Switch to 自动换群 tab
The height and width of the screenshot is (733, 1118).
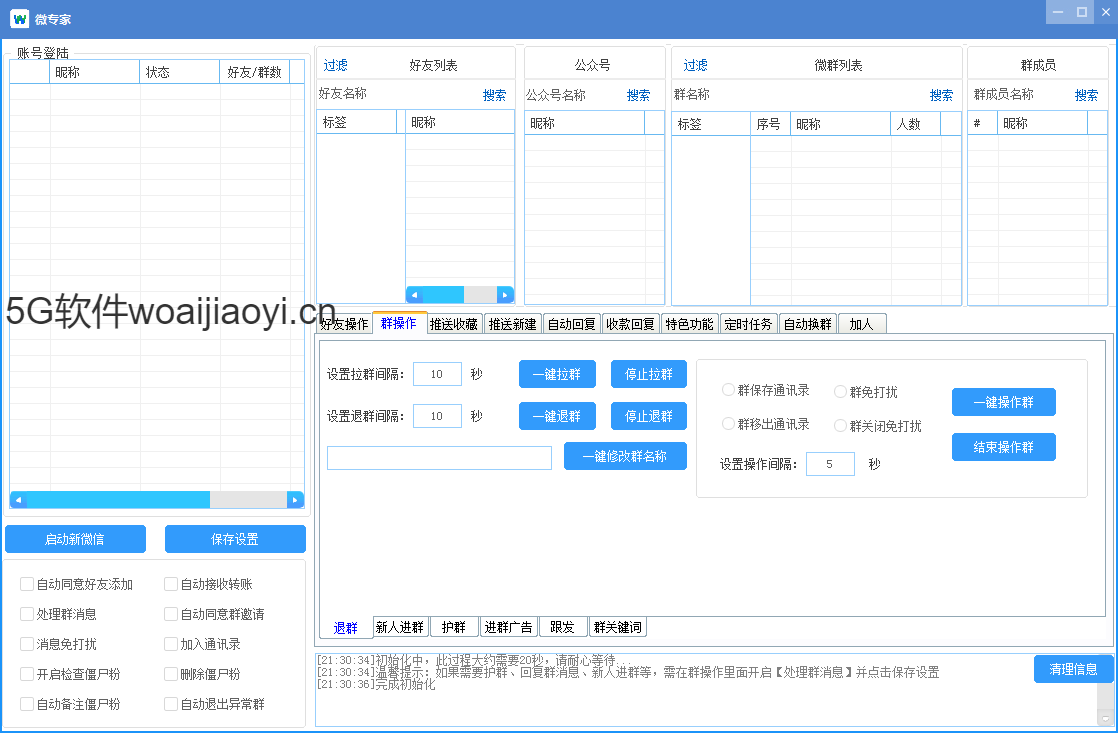click(808, 324)
